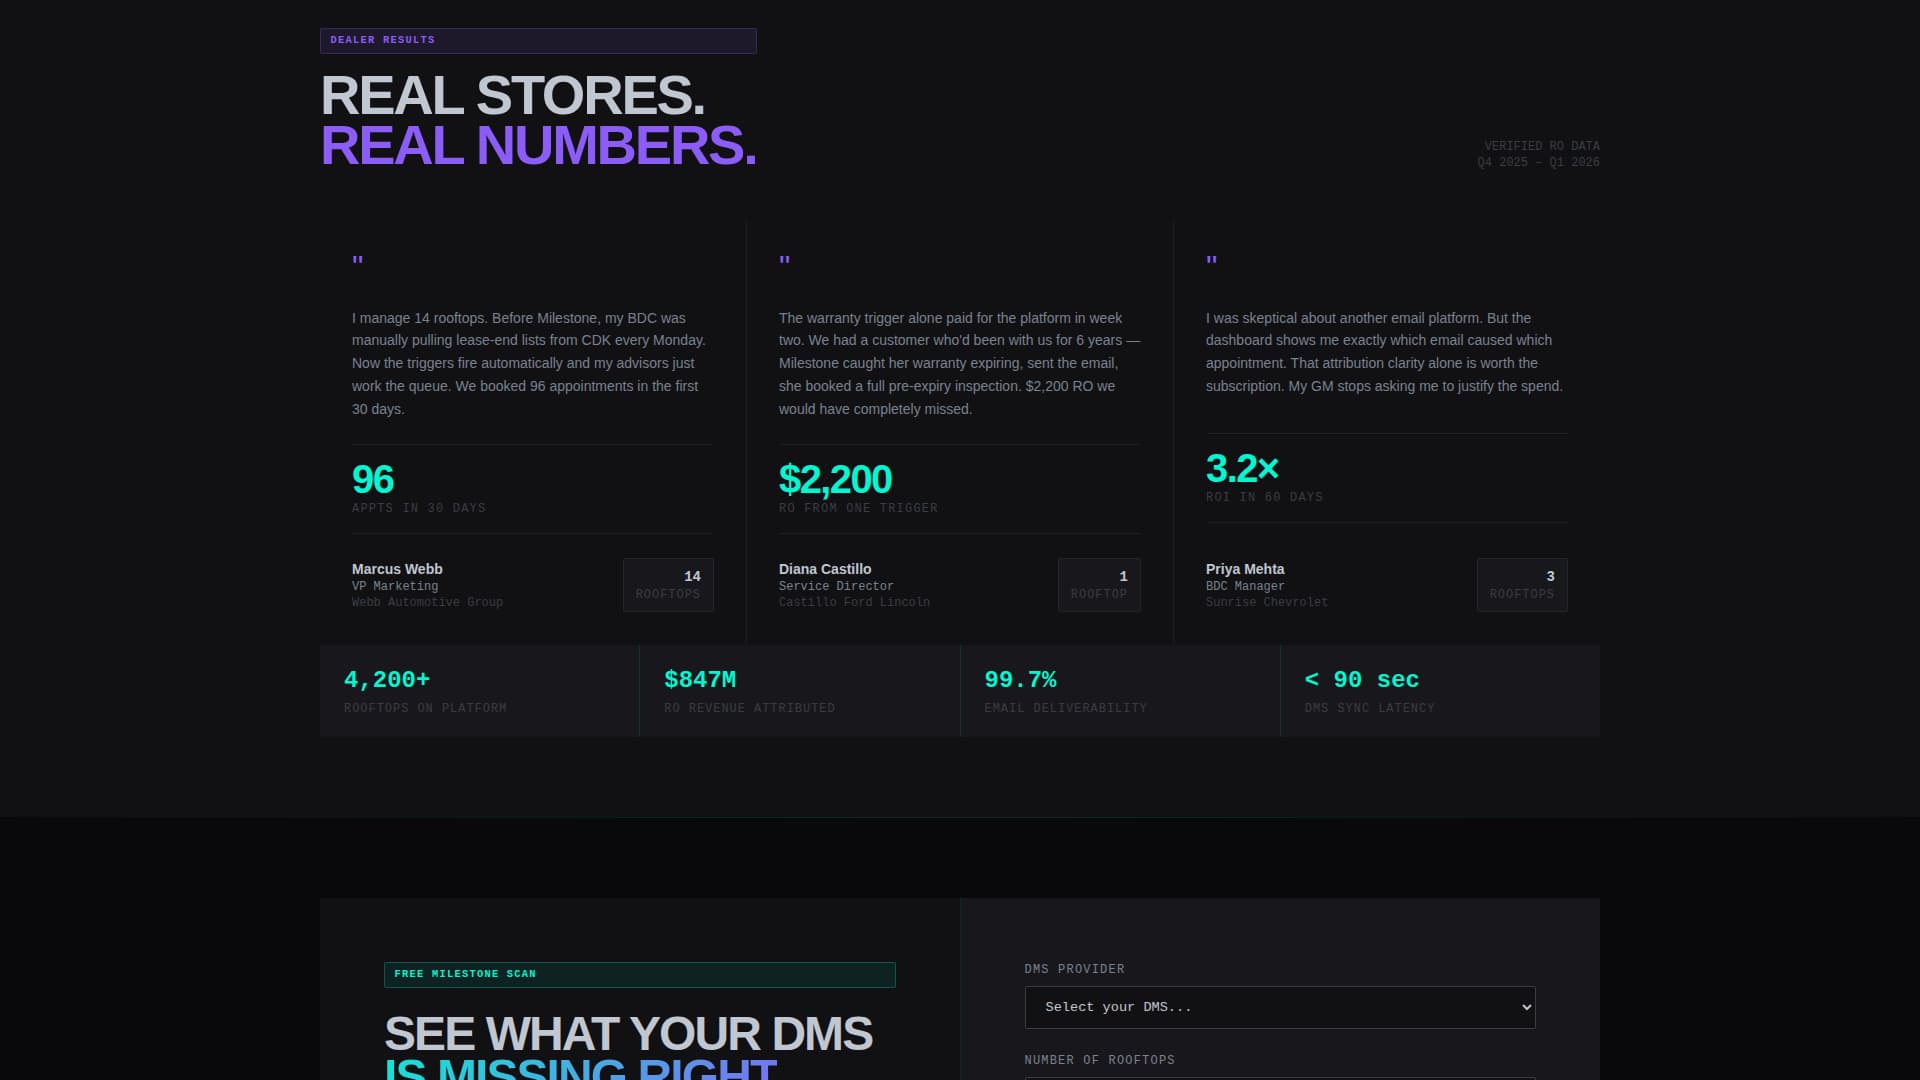This screenshot has height=1080, width=1920.
Task: Click the $847M revenue figure
Action: (700, 680)
